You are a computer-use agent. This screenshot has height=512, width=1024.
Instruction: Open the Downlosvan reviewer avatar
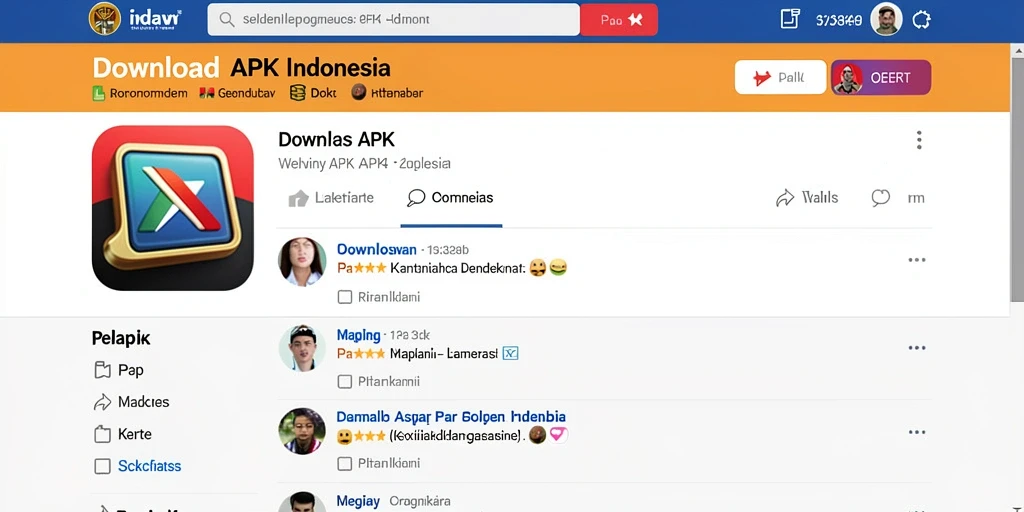[x=302, y=261]
